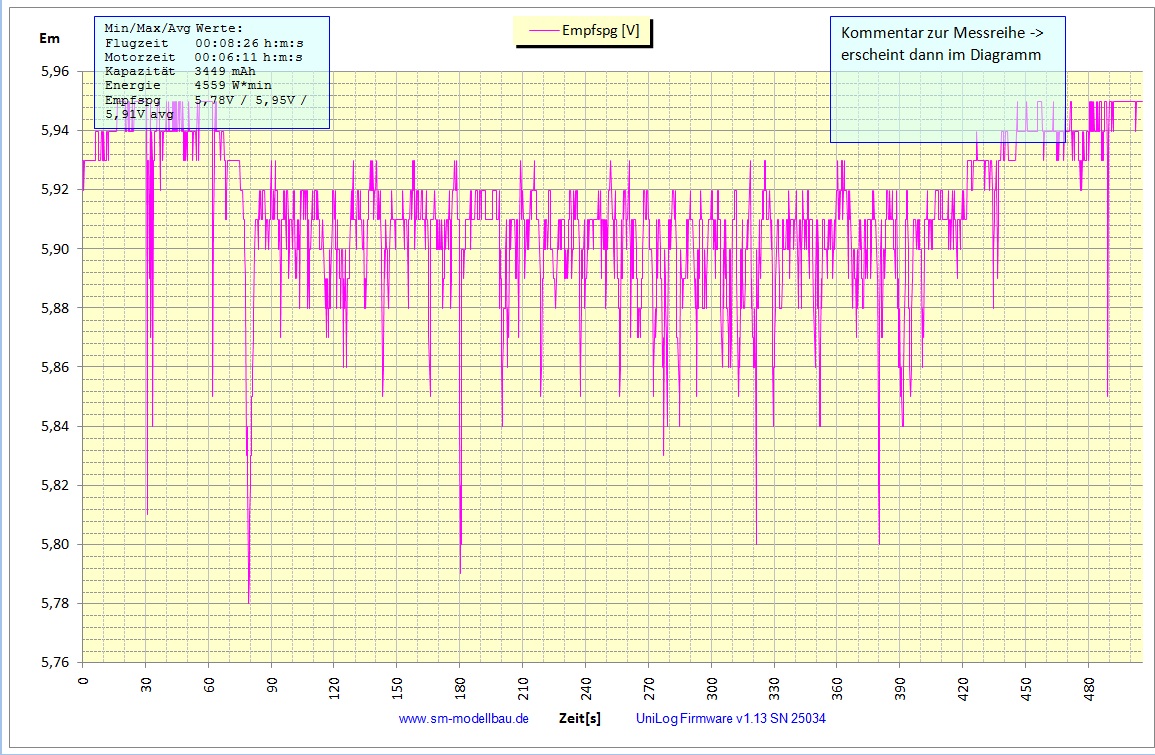Click the magenta line sample in the legend
1155x755 pixels.
click(544, 31)
